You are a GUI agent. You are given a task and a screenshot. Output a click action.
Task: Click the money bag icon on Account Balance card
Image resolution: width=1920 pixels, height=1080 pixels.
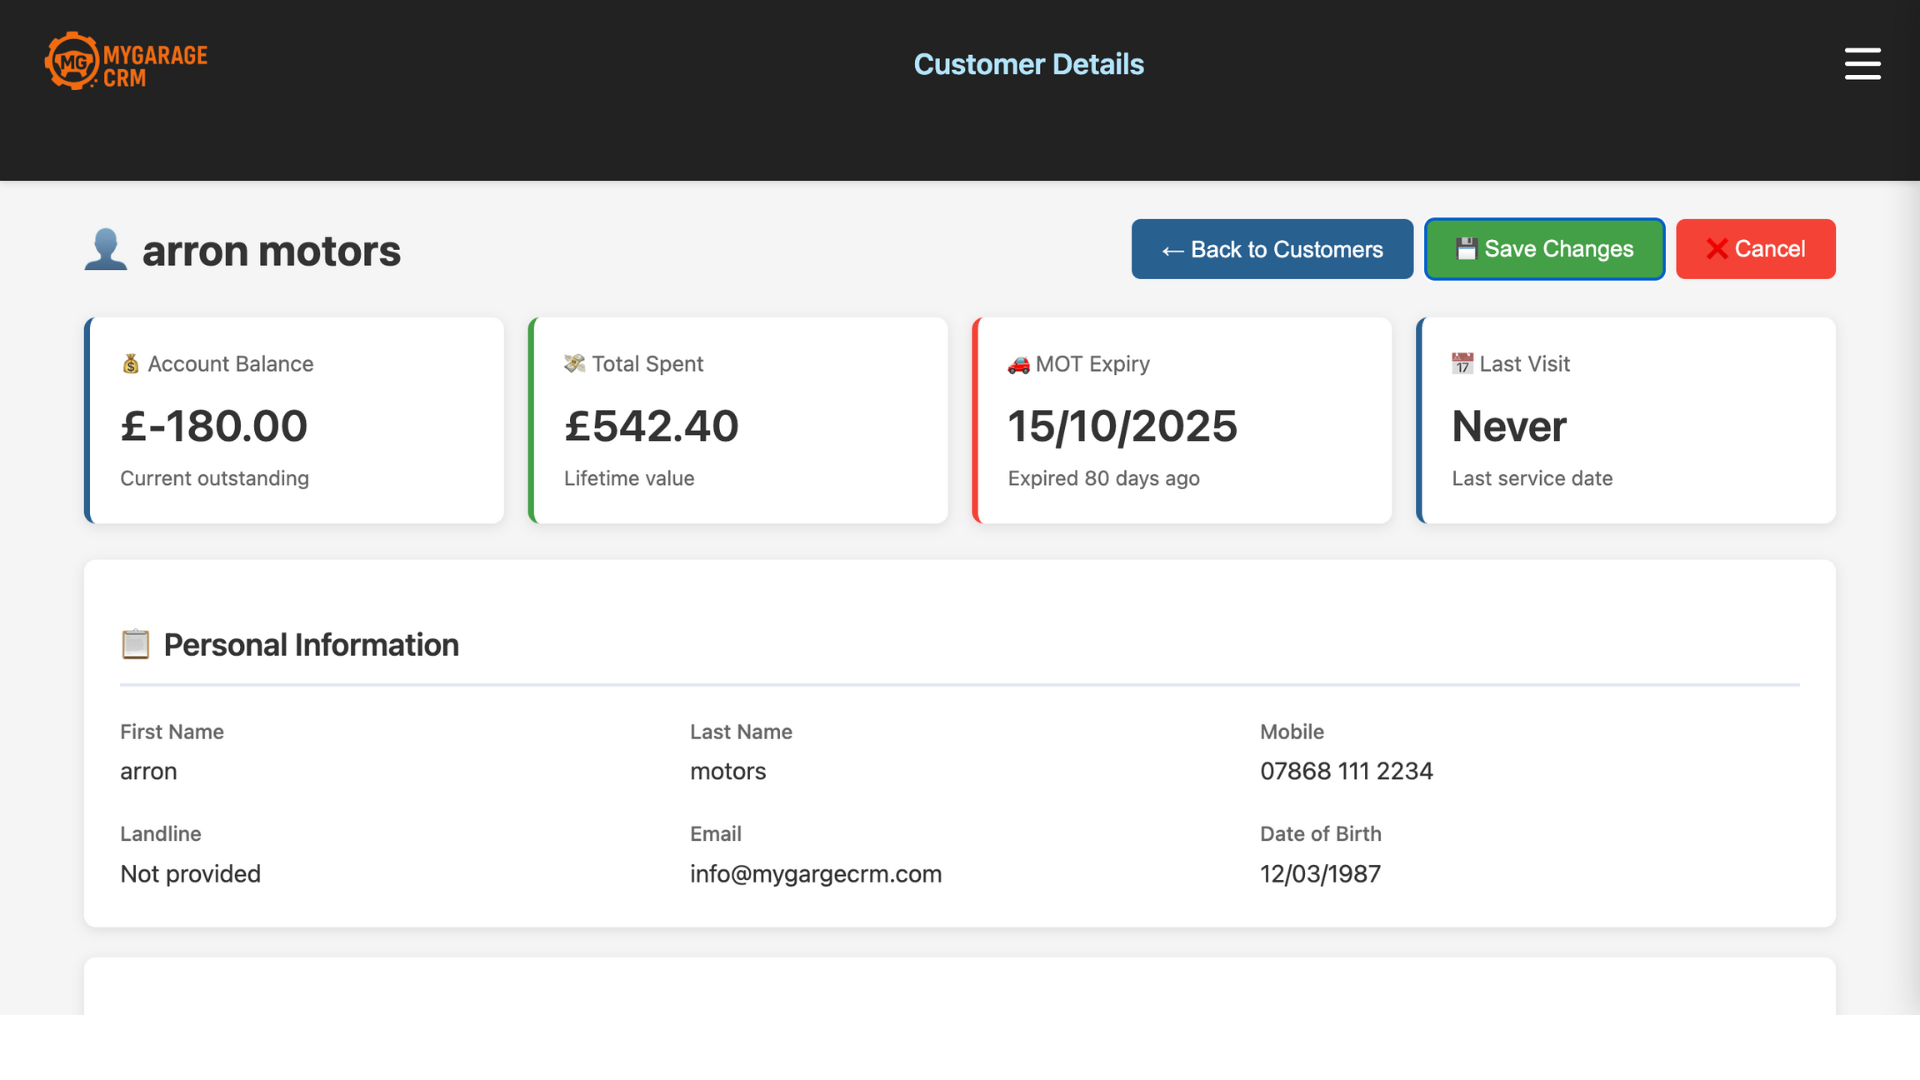point(130,363)
